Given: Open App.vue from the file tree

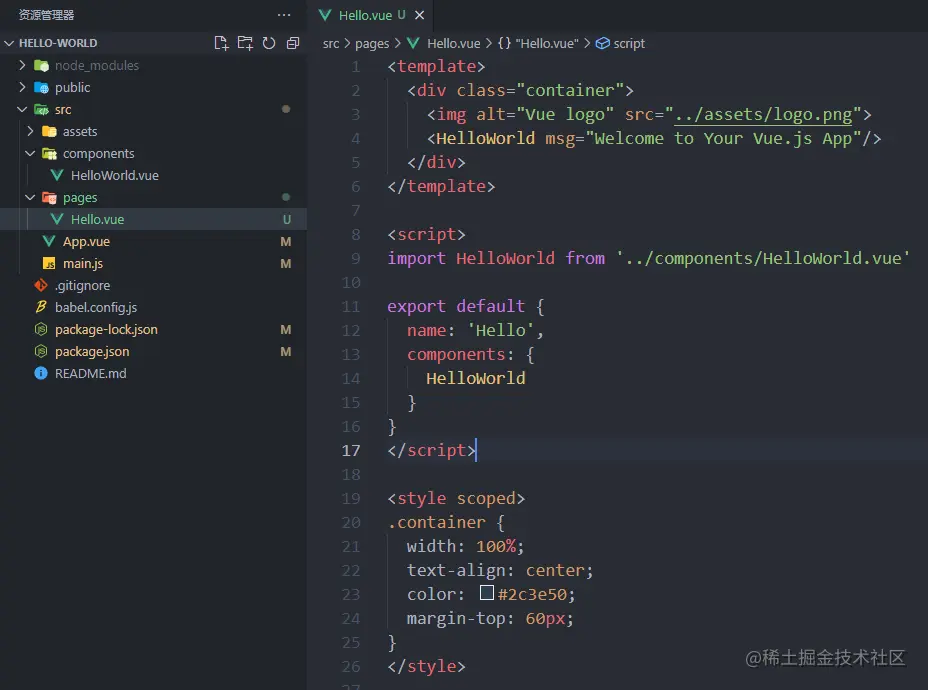Looking at the screenshot, I should tap(86, 241).
